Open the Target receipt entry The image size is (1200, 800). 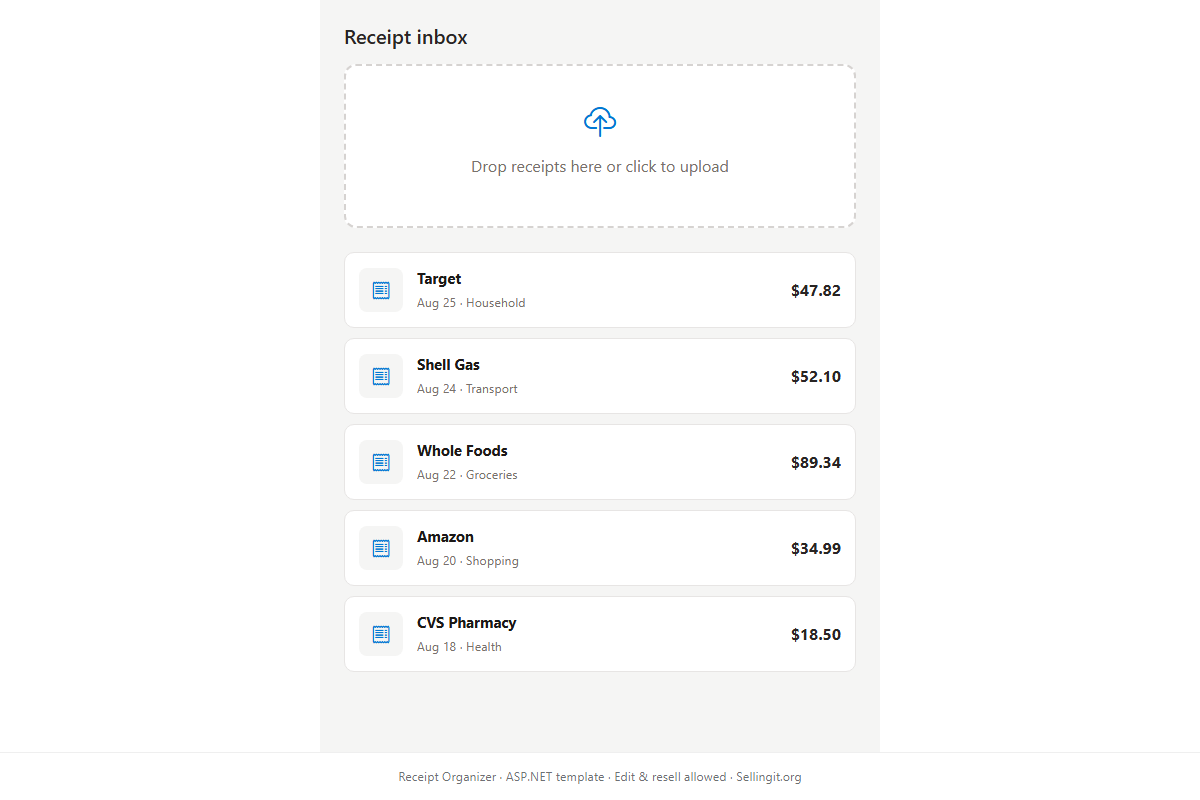pos(600,290)
